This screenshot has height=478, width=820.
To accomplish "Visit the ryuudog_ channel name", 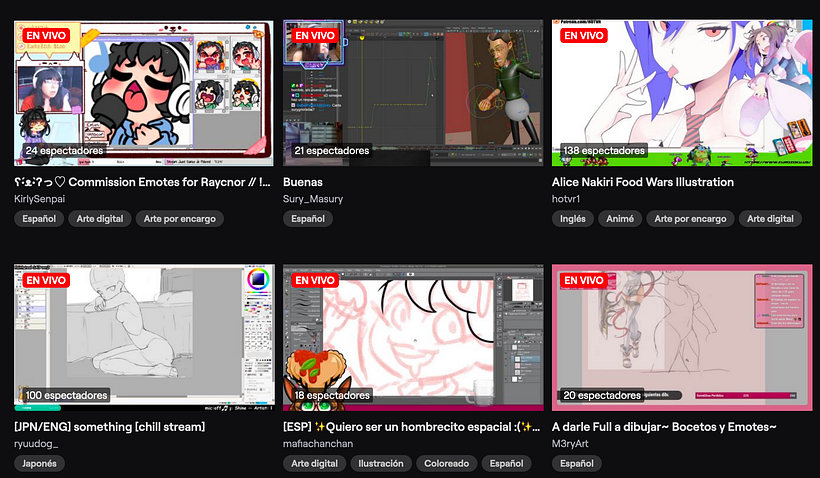I will 36,443.
